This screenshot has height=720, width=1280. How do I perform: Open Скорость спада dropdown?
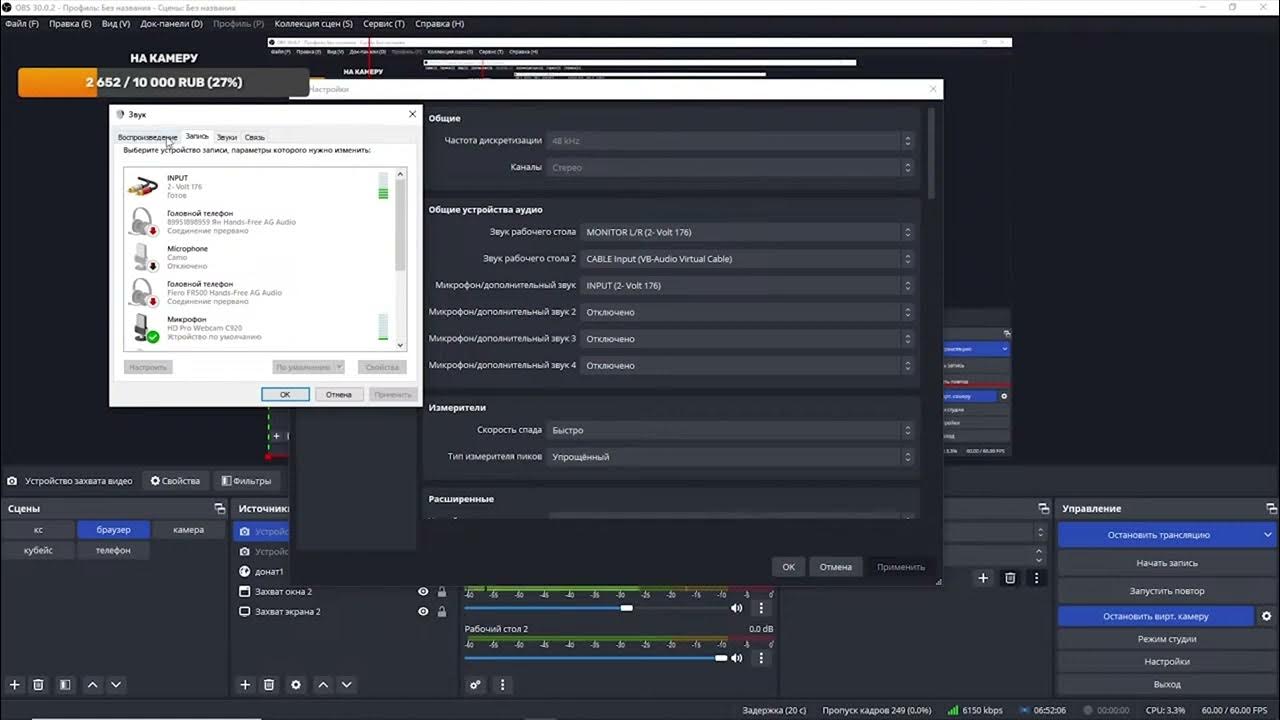(x=731, y=430)
